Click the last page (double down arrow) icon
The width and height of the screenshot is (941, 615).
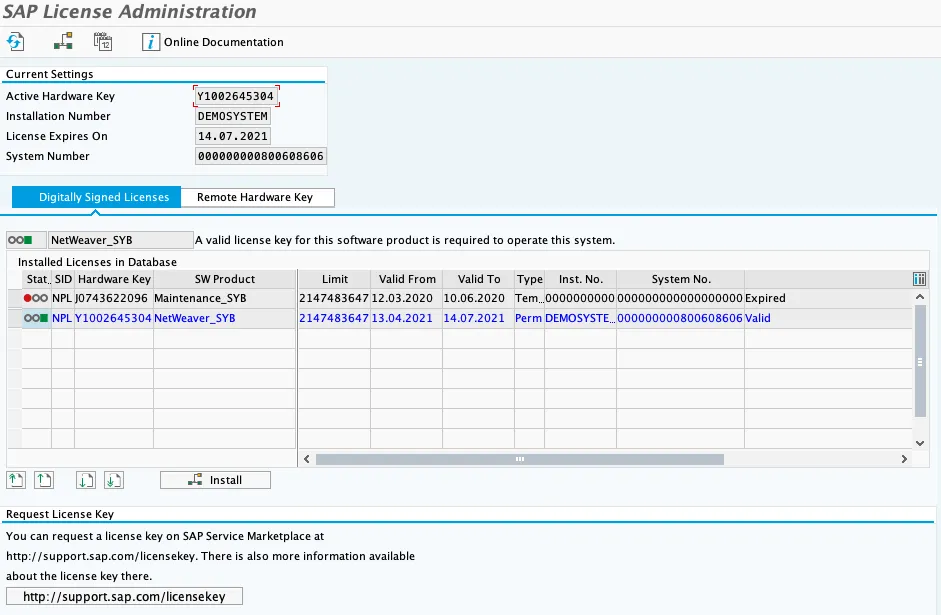[x=114, y=480]
